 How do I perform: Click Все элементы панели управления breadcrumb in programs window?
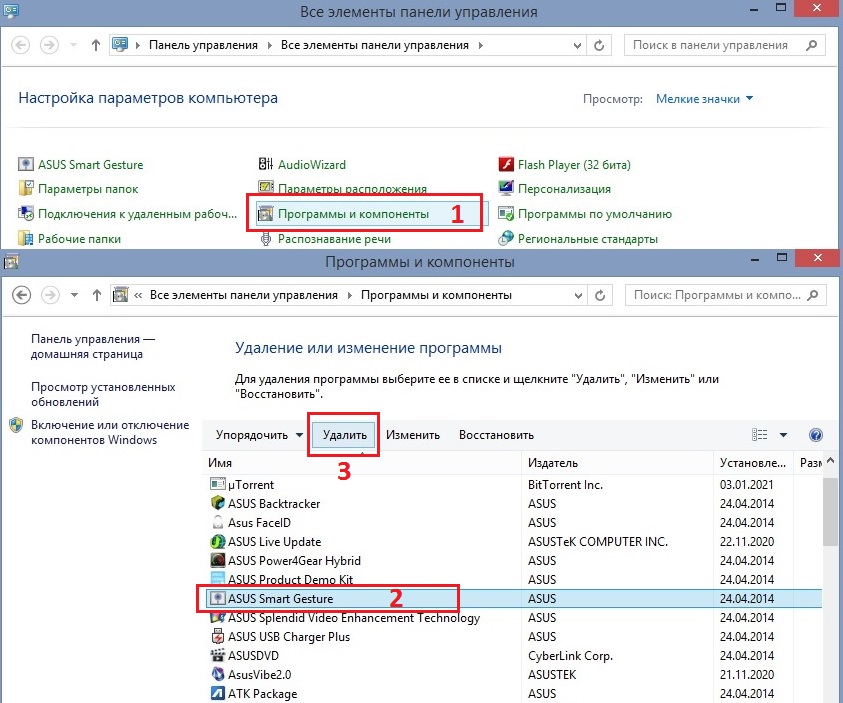tap(244, 295)
